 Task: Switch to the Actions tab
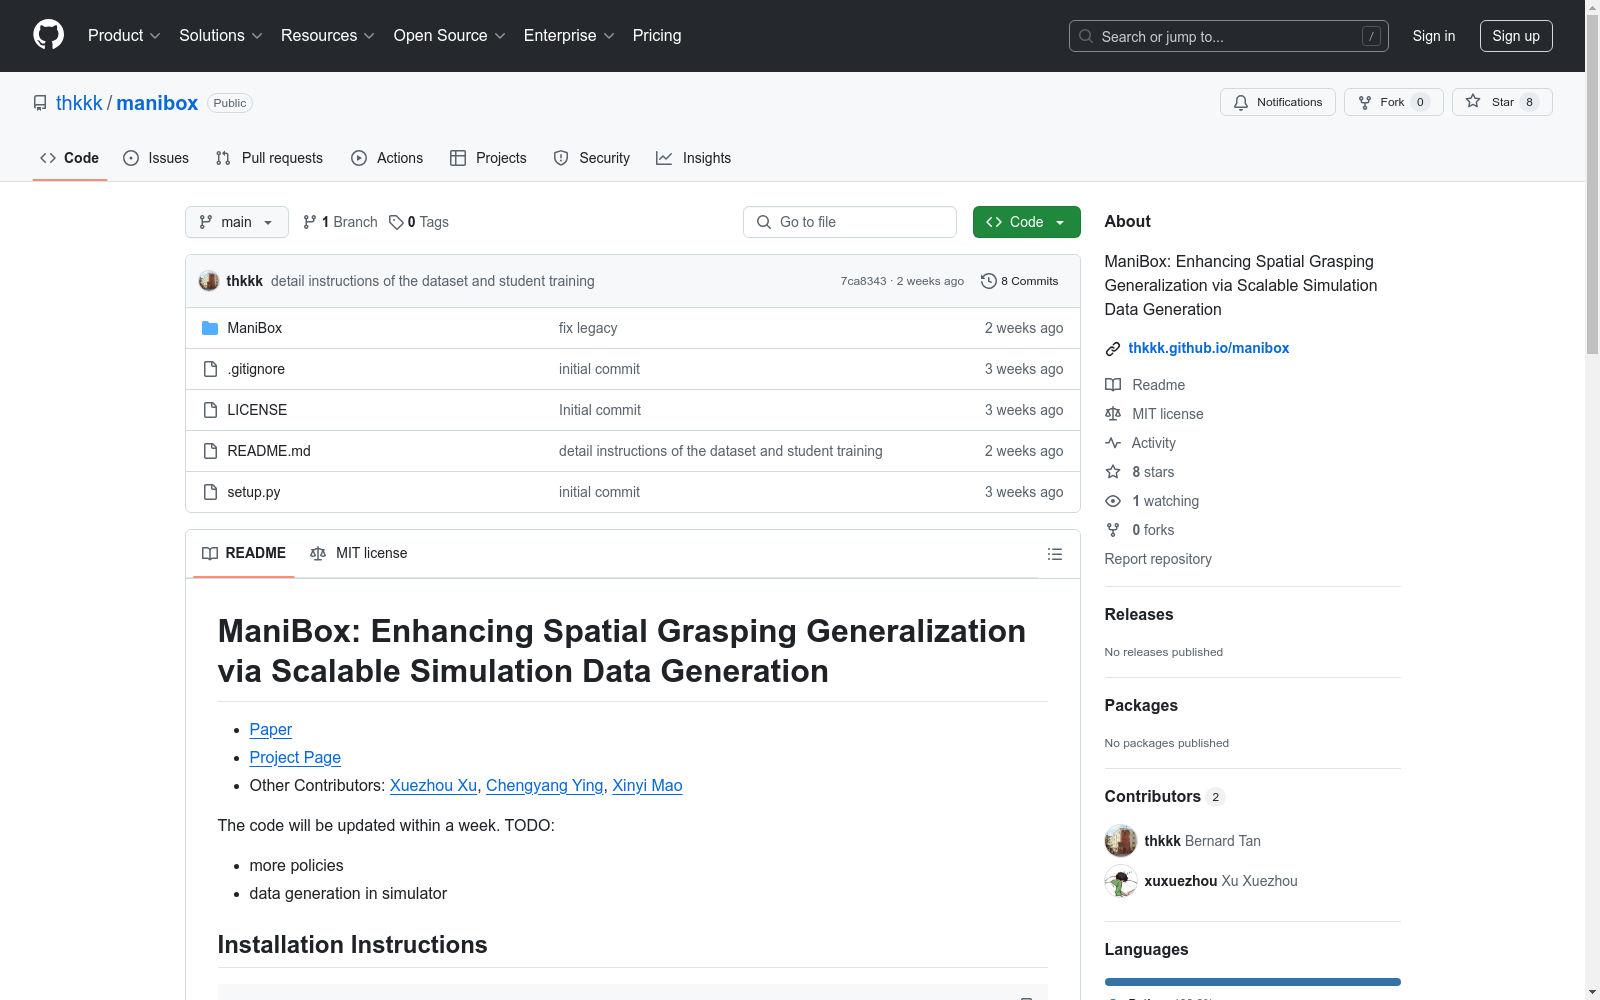pos(387,158)
